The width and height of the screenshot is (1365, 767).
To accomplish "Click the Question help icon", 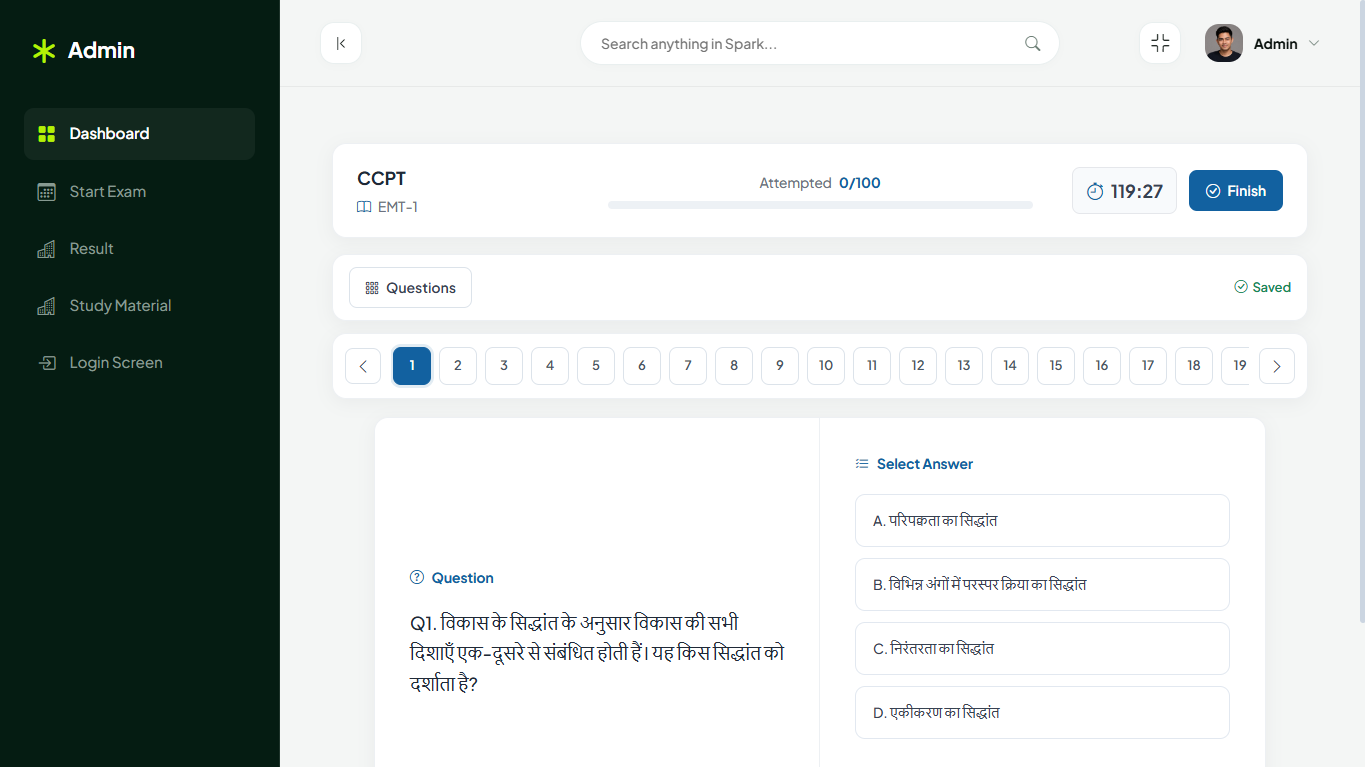I will pyautogui.click(x=417, y=577).
